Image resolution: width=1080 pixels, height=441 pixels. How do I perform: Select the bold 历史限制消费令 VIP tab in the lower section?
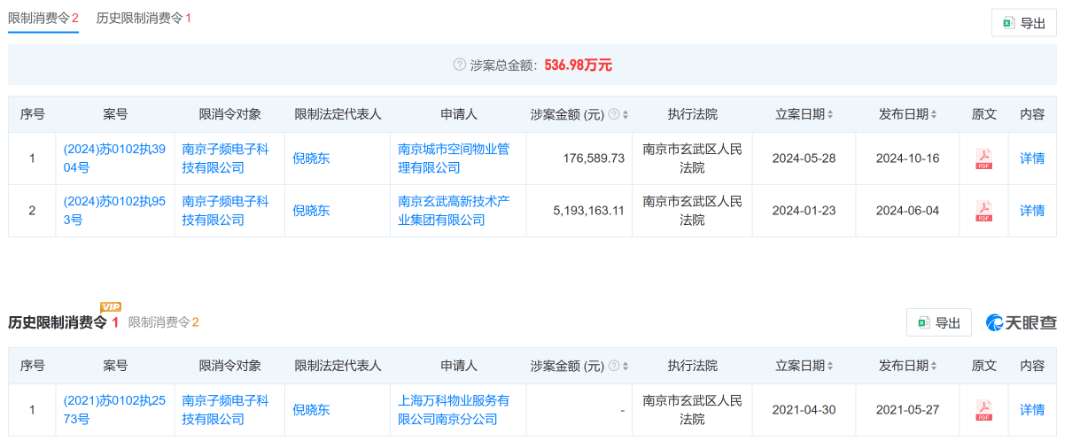64,322
